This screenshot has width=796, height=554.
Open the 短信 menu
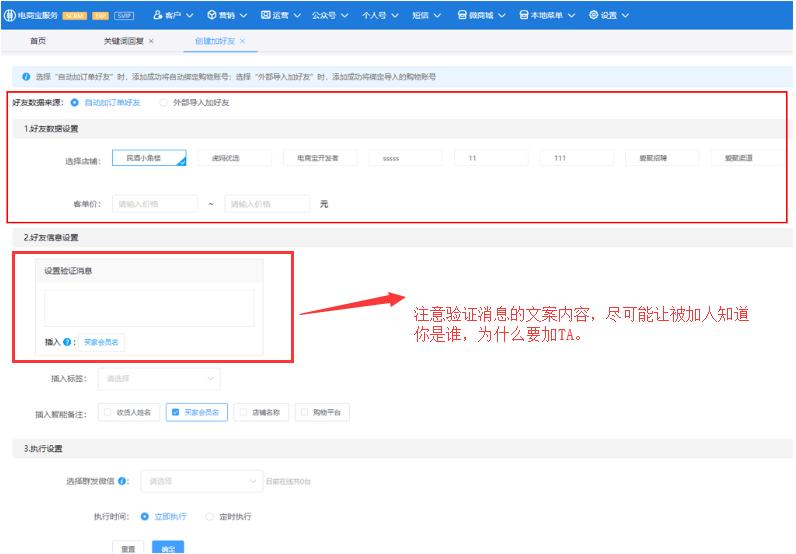tap(426, 15)
